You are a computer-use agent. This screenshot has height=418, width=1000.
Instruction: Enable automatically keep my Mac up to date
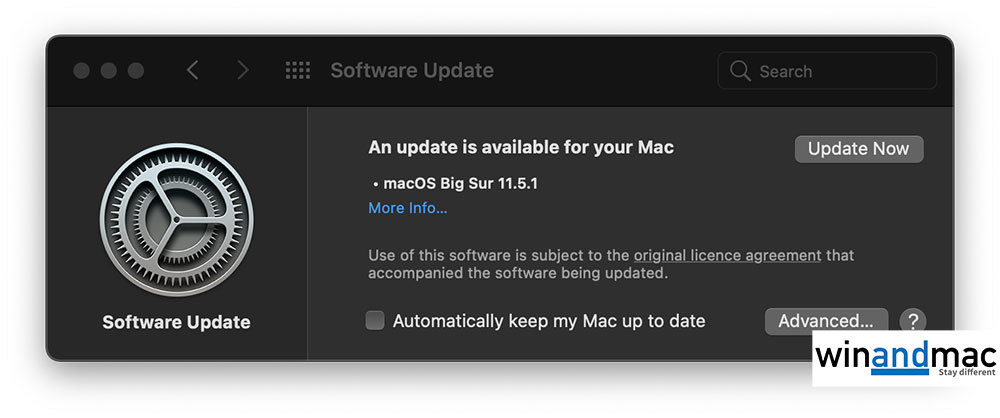[375, 321]
